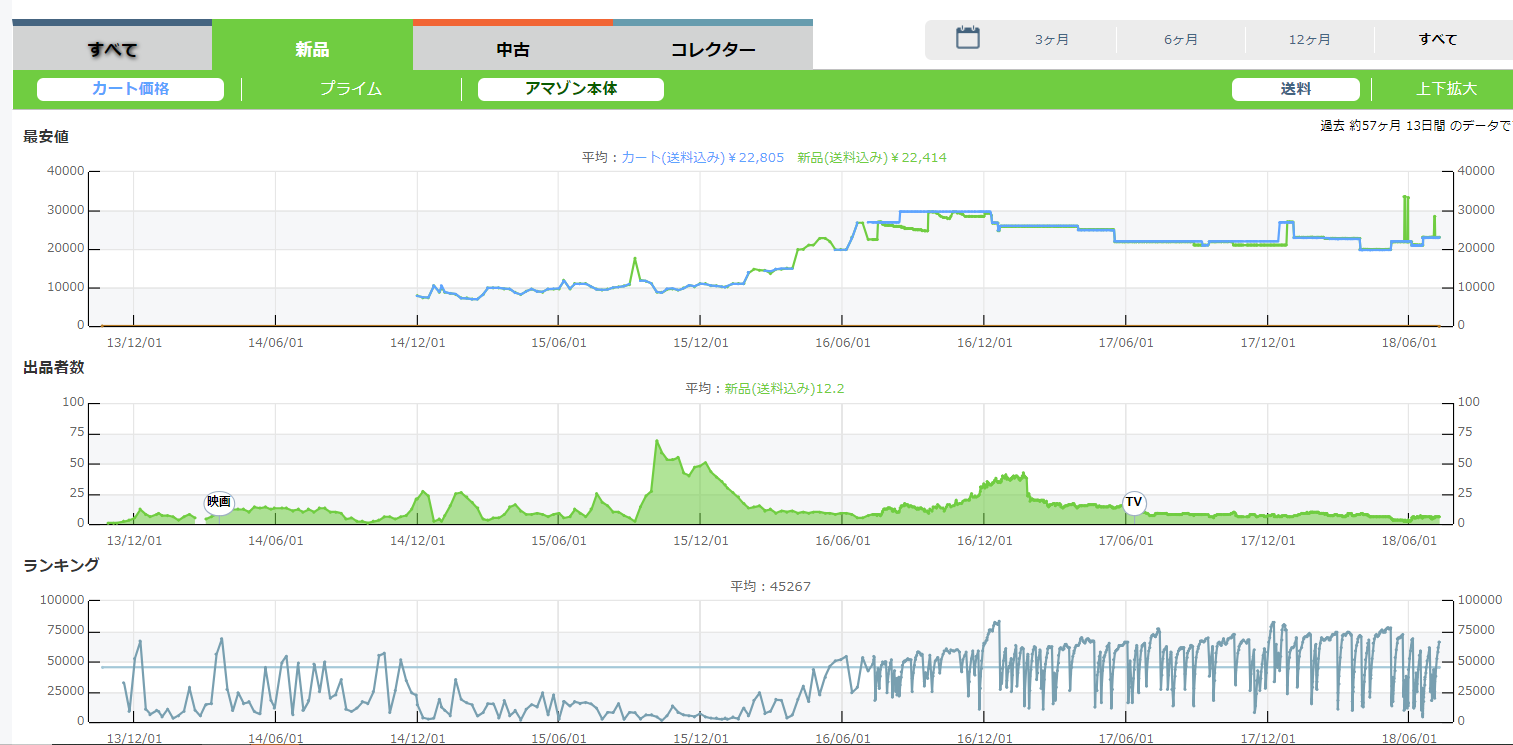Viewport: 1513px width, 745px height.
Task: Select the 新品 tab
Action: [x=312, y=49]
